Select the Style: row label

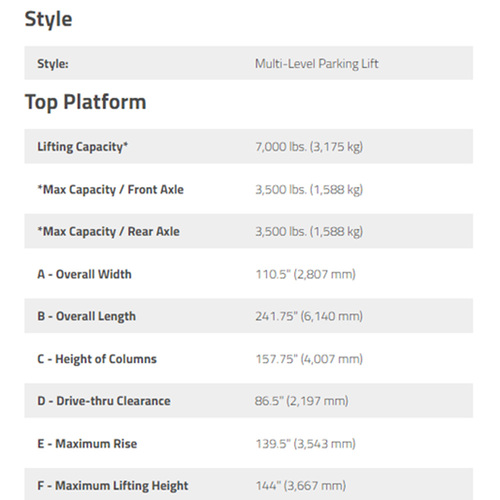click(53, 63)
